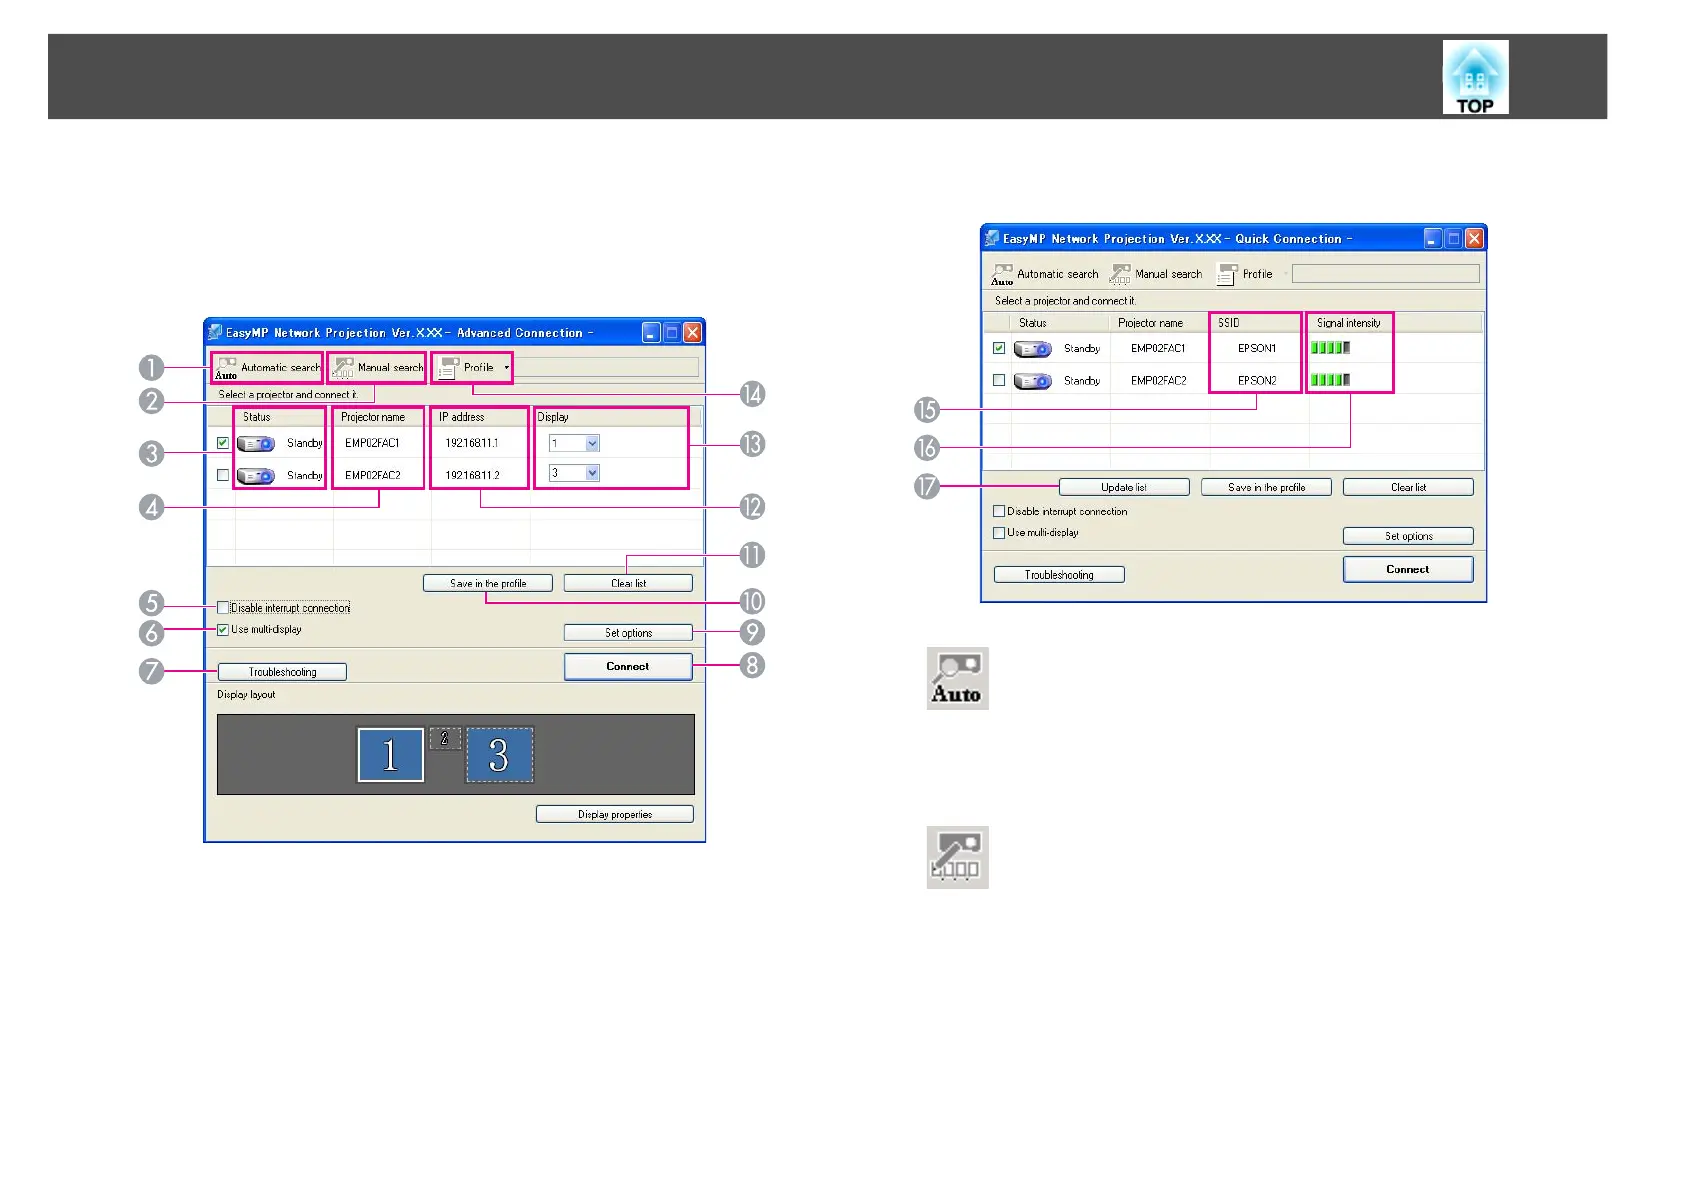Click profile text field in Quick Connection toolbar
Image resolution: width=1684 pixels, height=1190 pixels.
point(1385,274)
